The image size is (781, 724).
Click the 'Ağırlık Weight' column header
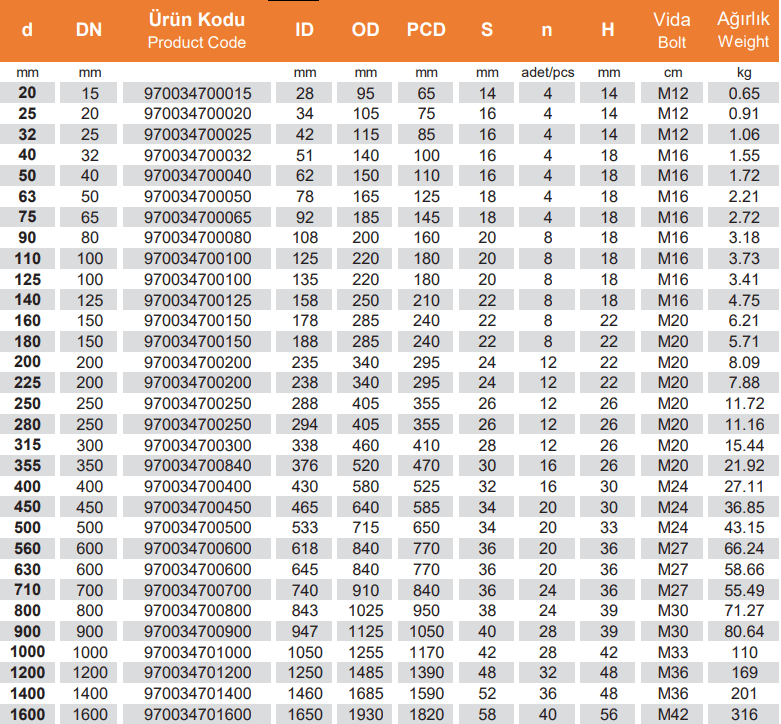point(744,30)
